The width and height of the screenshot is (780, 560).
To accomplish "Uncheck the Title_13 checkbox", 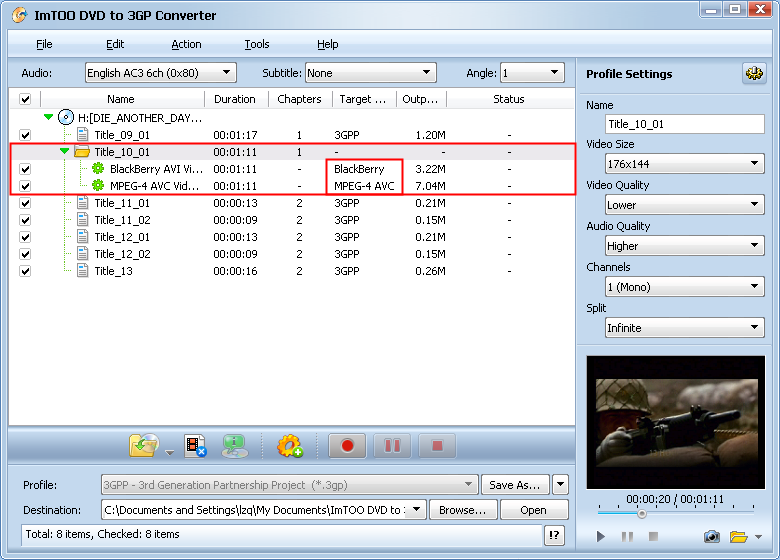I will (25, 271).
